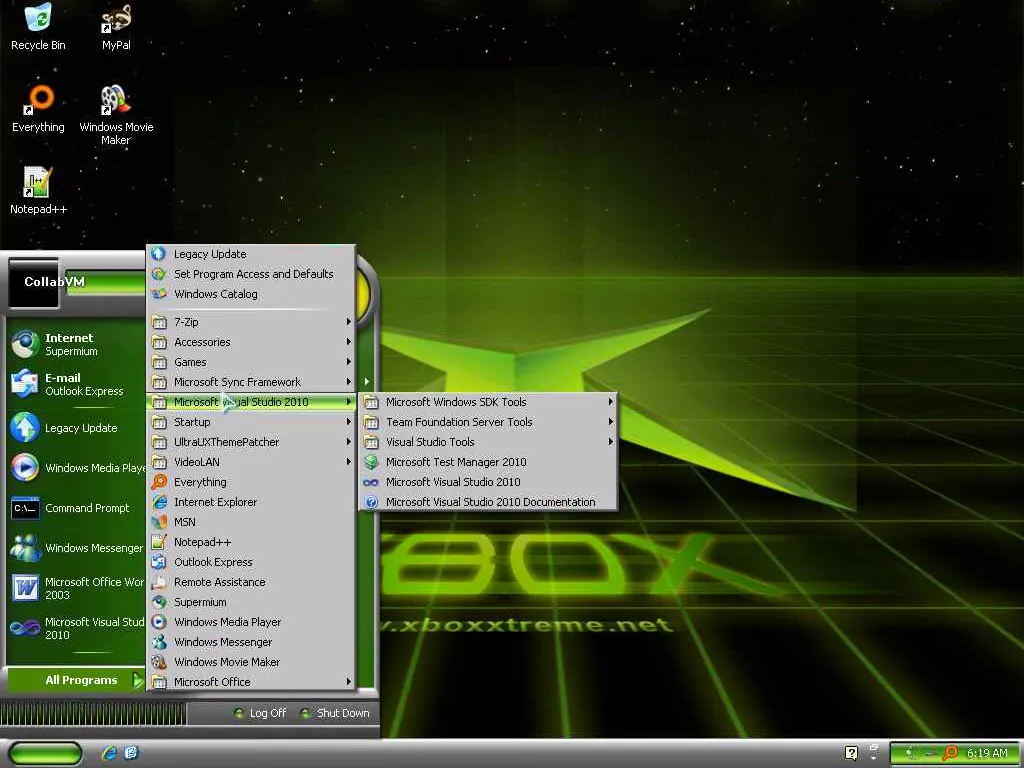Screen dimensions: 1024x768
Task: Click the Supermium Internet icon in the Start menu
Action: coord(25,344)
